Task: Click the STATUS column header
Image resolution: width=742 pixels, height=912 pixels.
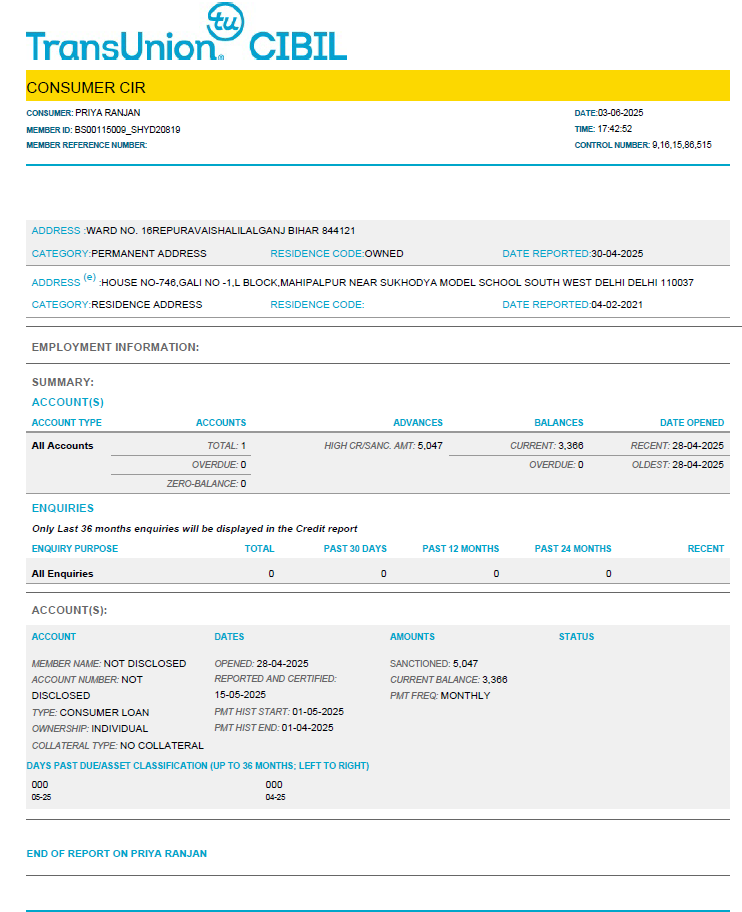Action: click(x=576, y=637)
